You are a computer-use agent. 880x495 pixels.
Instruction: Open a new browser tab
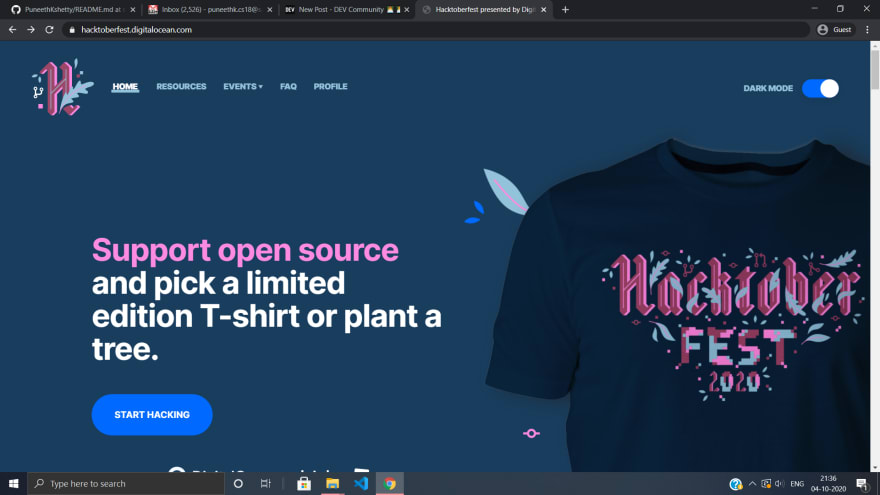[565, 10]
